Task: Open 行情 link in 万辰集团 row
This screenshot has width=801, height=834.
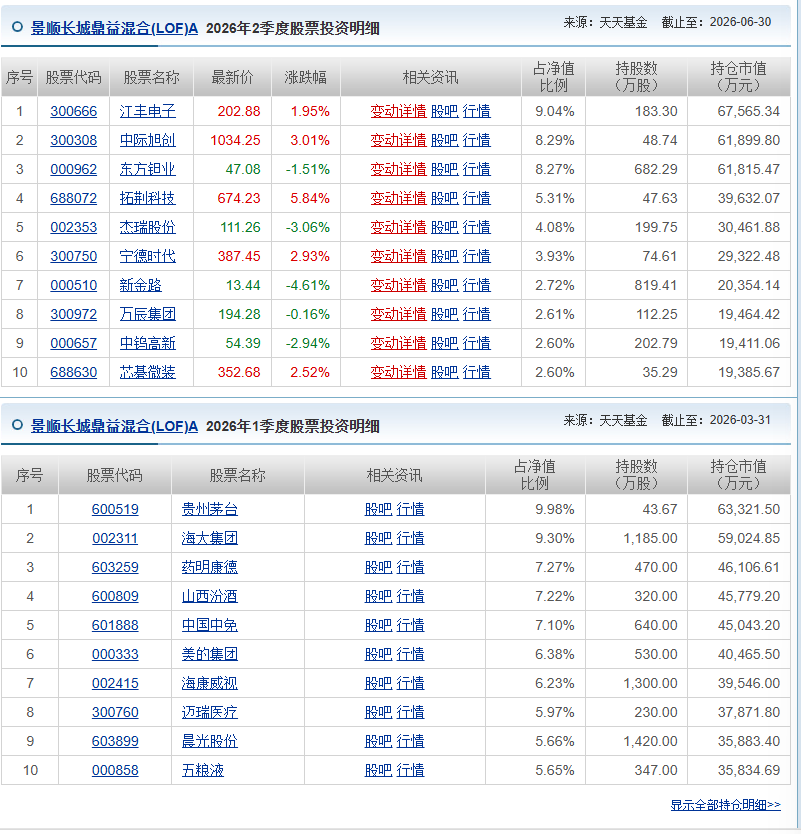Action: point(477,314)
